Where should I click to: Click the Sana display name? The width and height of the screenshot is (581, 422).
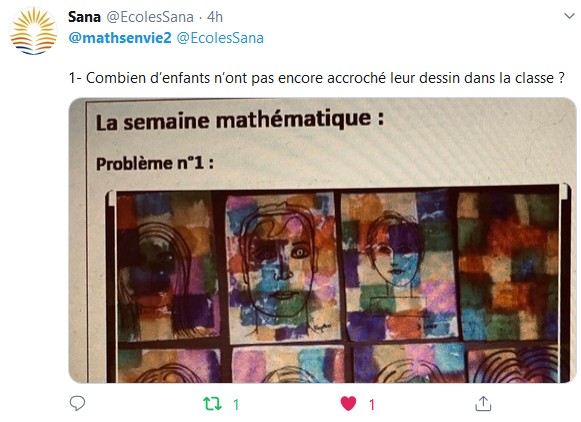[84, 17]
